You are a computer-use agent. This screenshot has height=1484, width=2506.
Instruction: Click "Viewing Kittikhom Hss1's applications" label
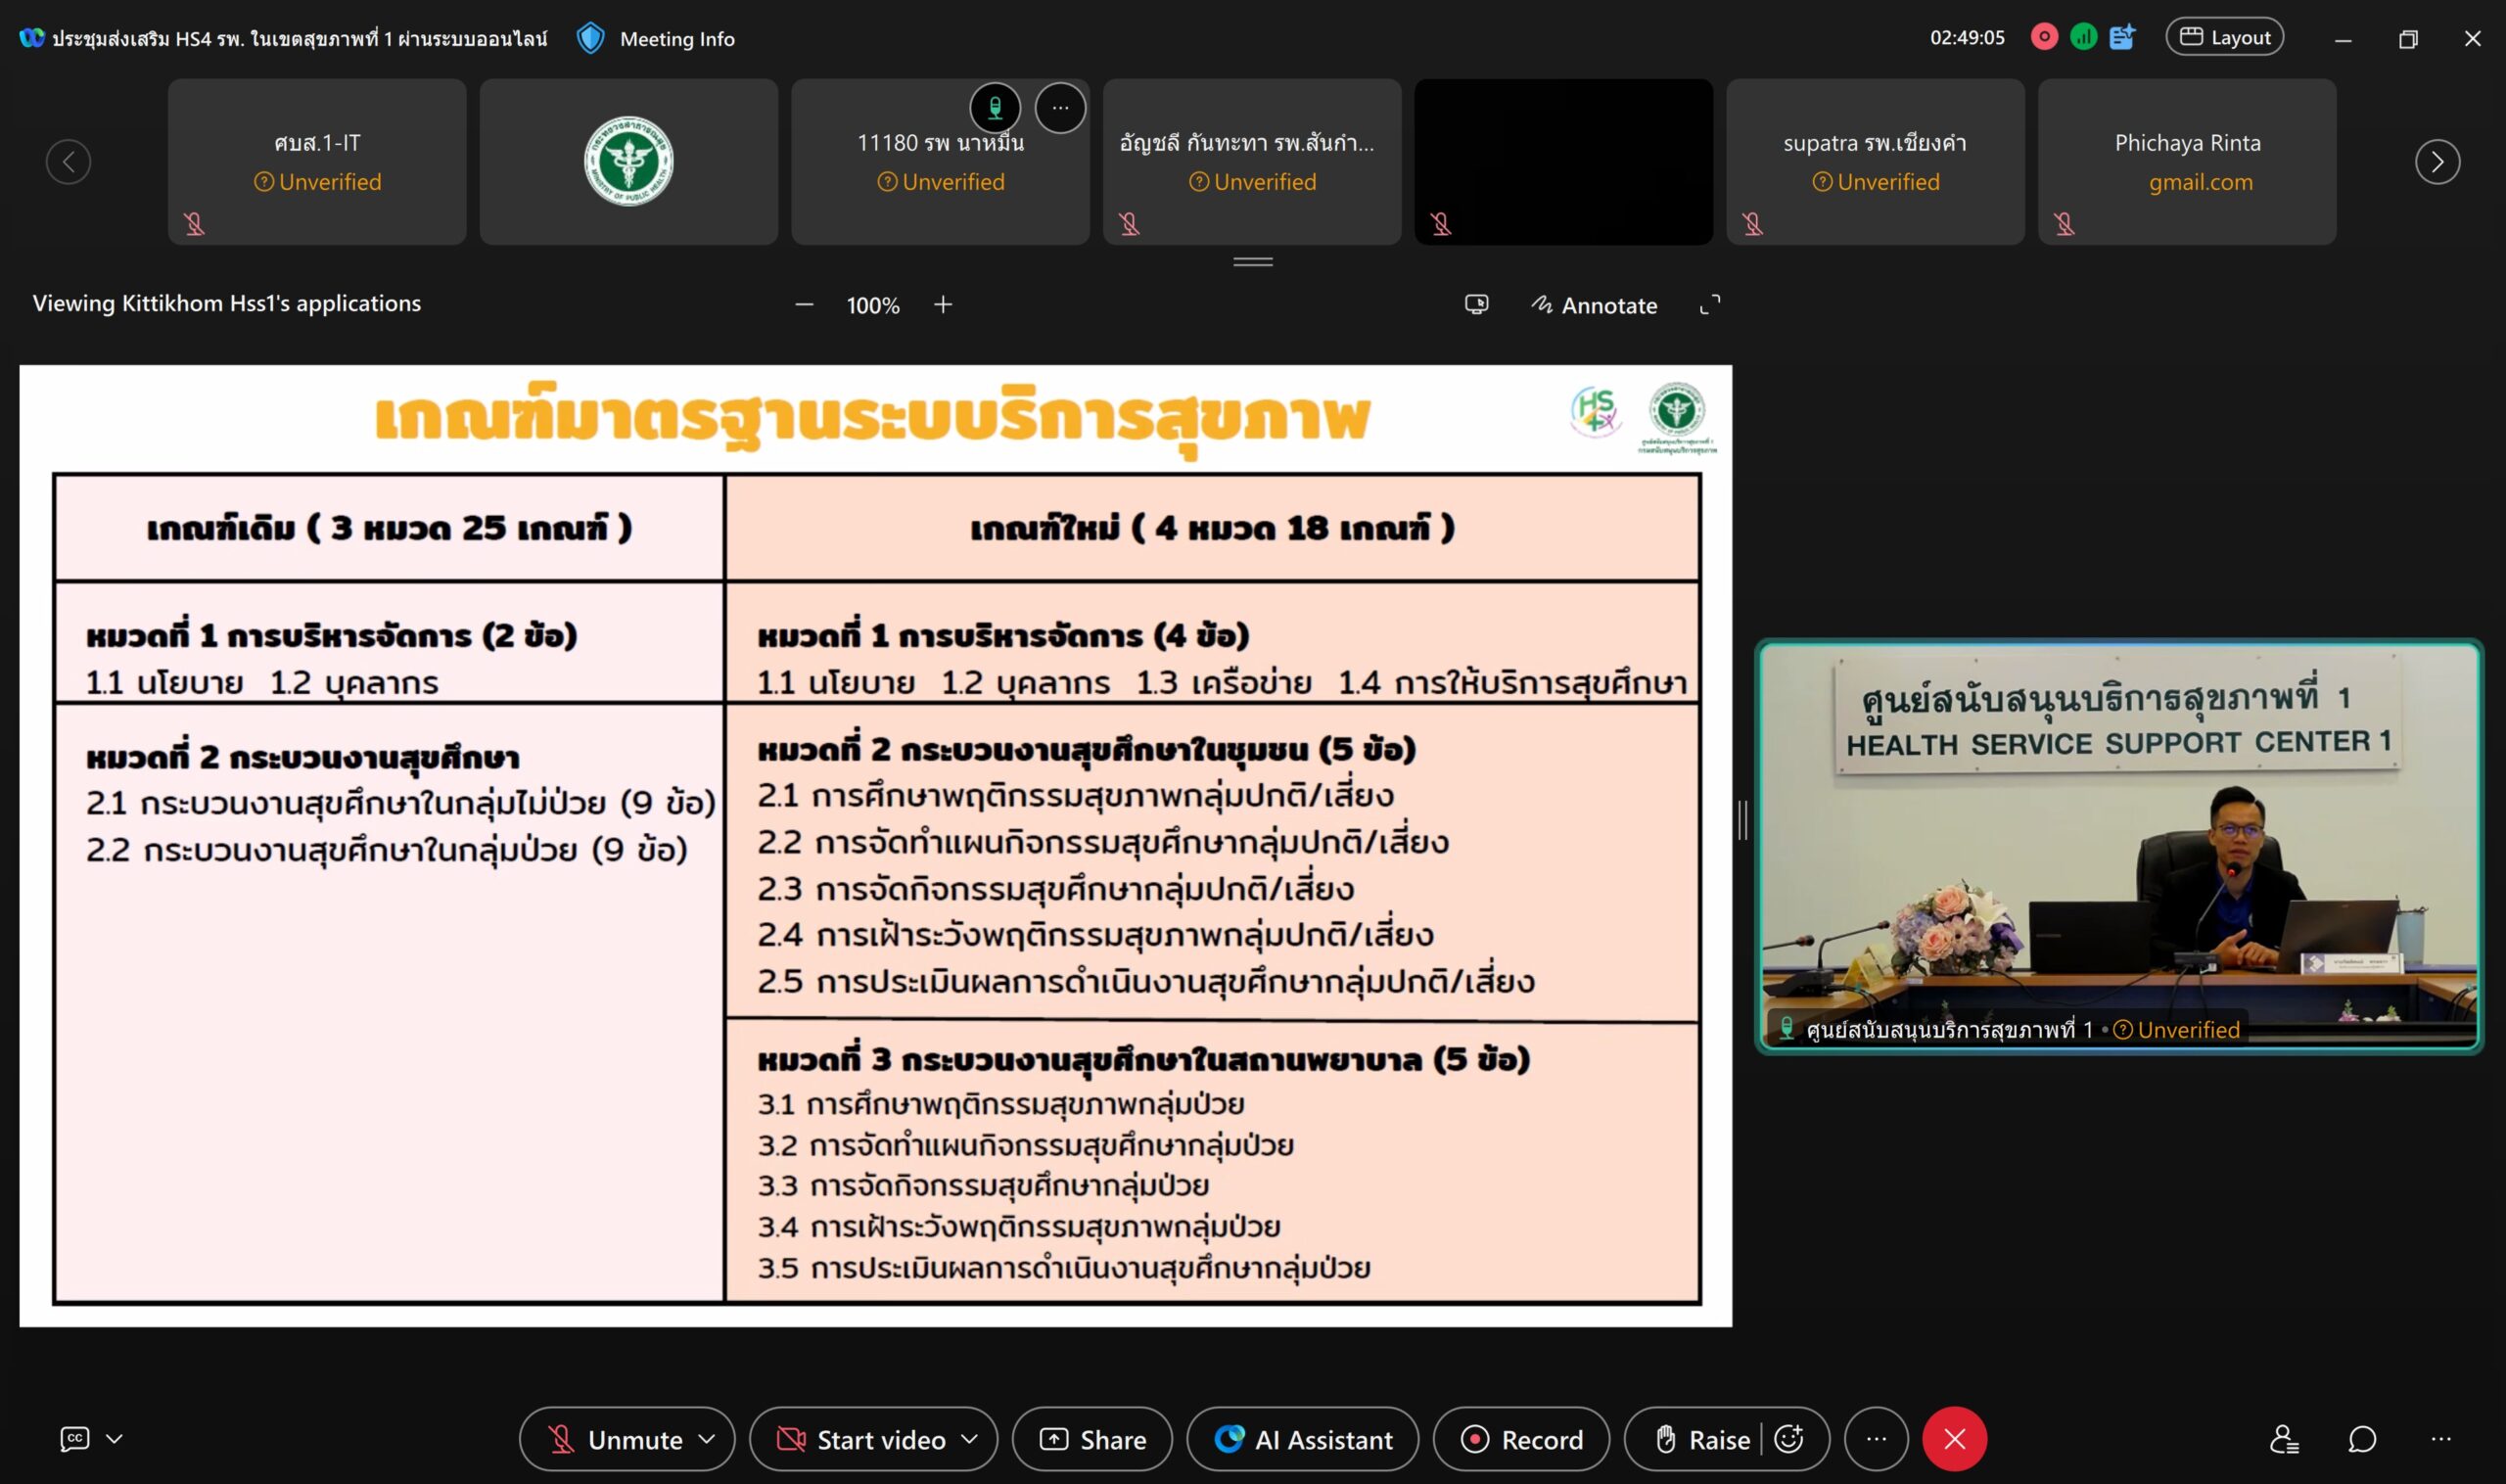[227, 304]
